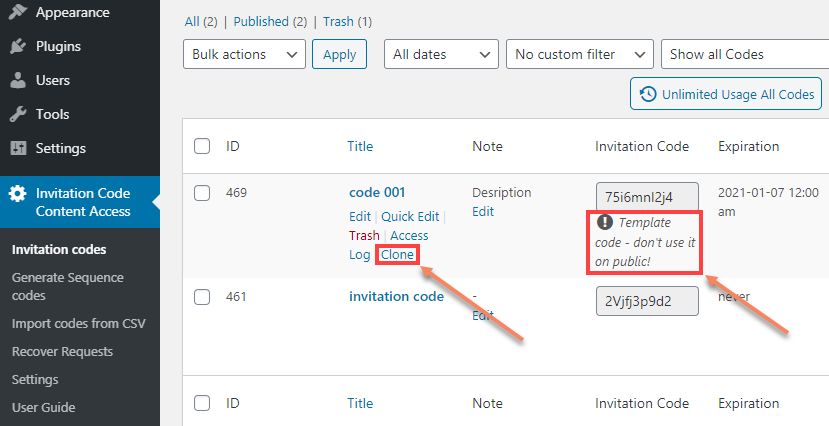The image size is (829, 426).
Task: Click the Users person icon
Action: (18, 80)
